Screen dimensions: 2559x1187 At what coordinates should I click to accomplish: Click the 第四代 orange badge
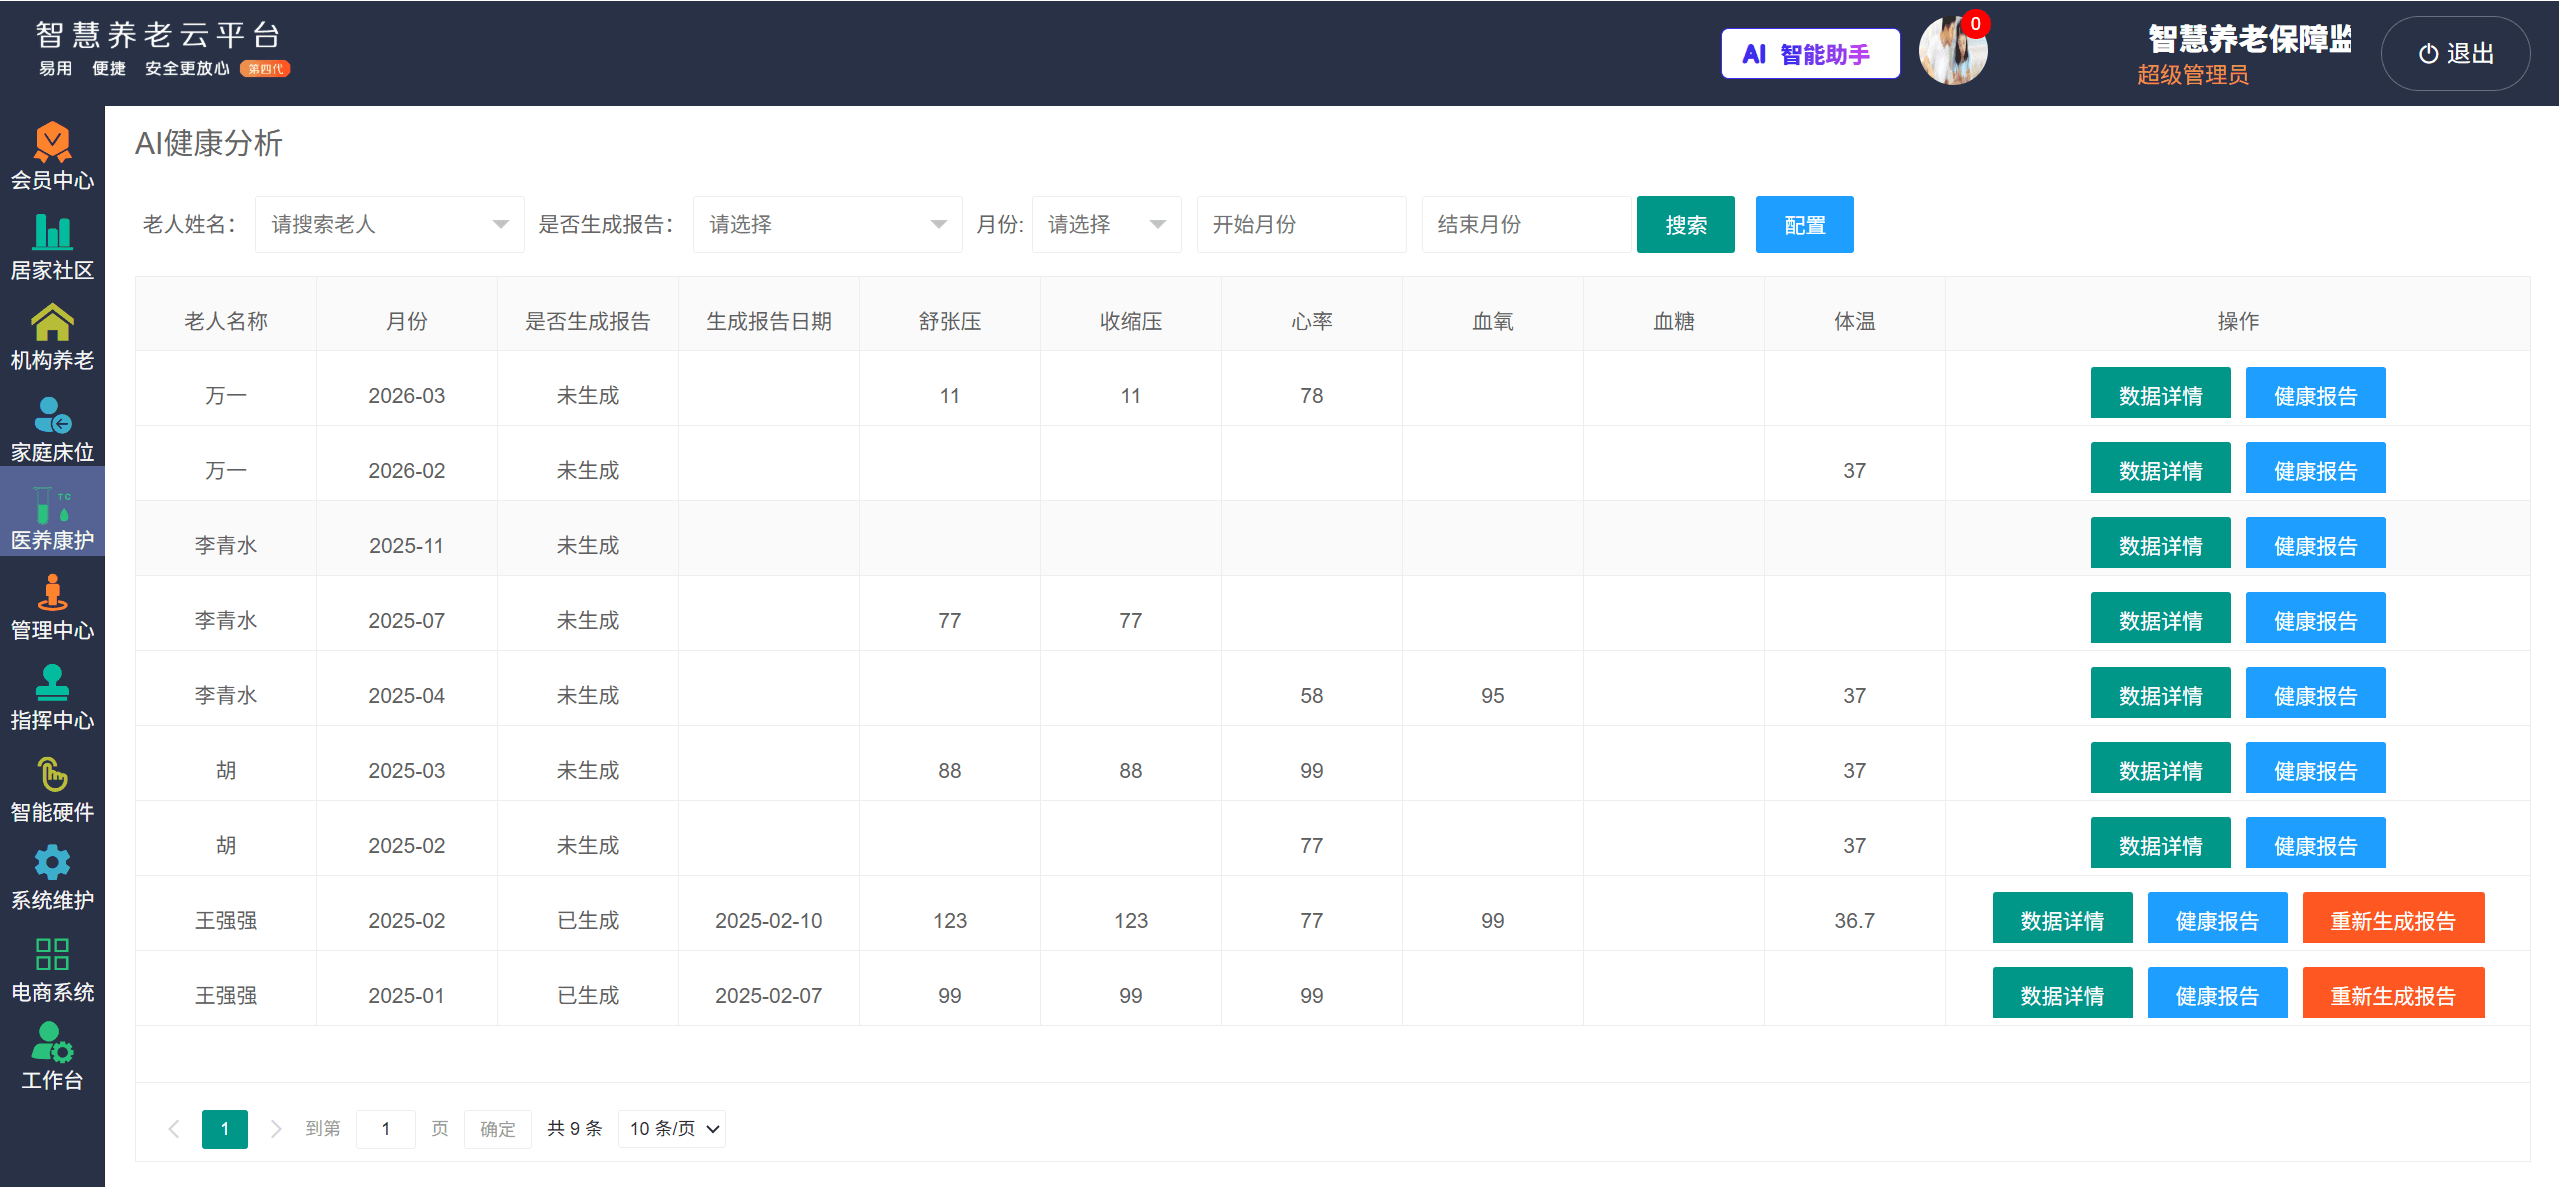(265, 69)
